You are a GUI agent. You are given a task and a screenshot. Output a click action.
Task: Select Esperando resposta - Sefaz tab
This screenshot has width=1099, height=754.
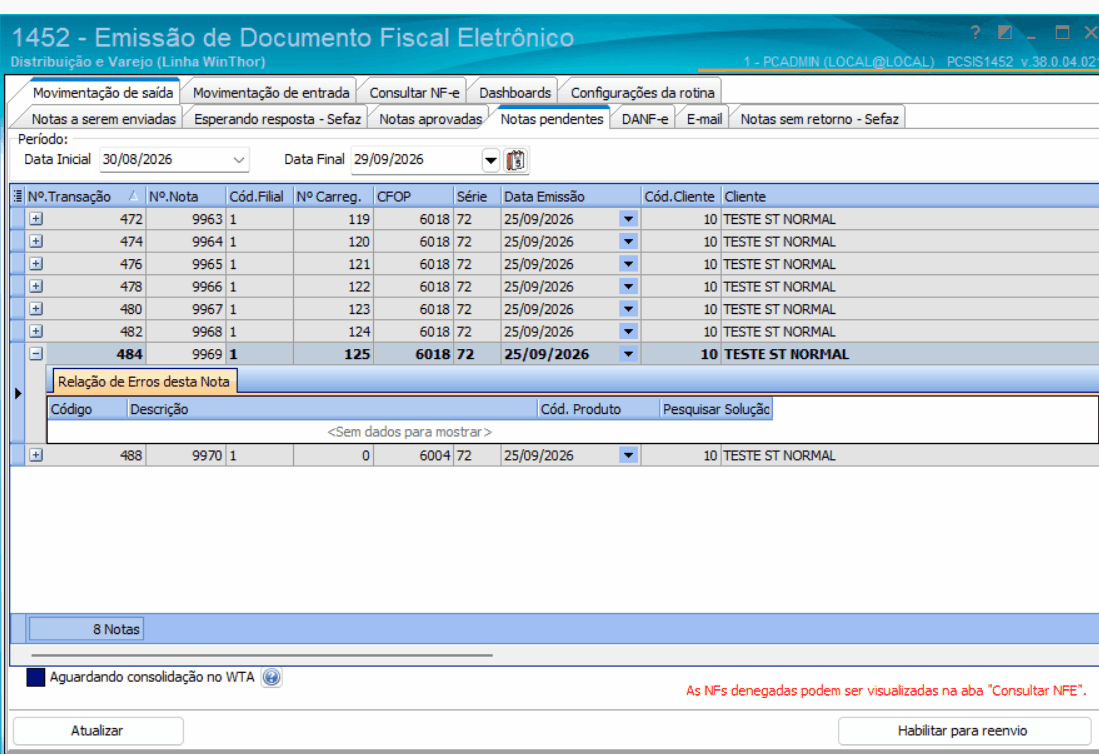tap(277, 119)
